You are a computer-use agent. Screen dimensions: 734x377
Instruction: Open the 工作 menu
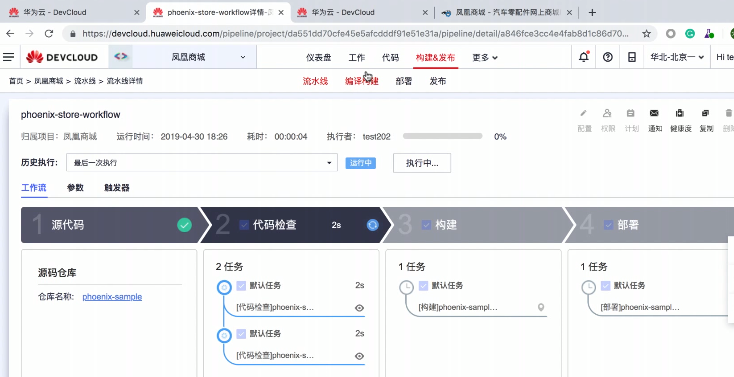click(356, 58)
